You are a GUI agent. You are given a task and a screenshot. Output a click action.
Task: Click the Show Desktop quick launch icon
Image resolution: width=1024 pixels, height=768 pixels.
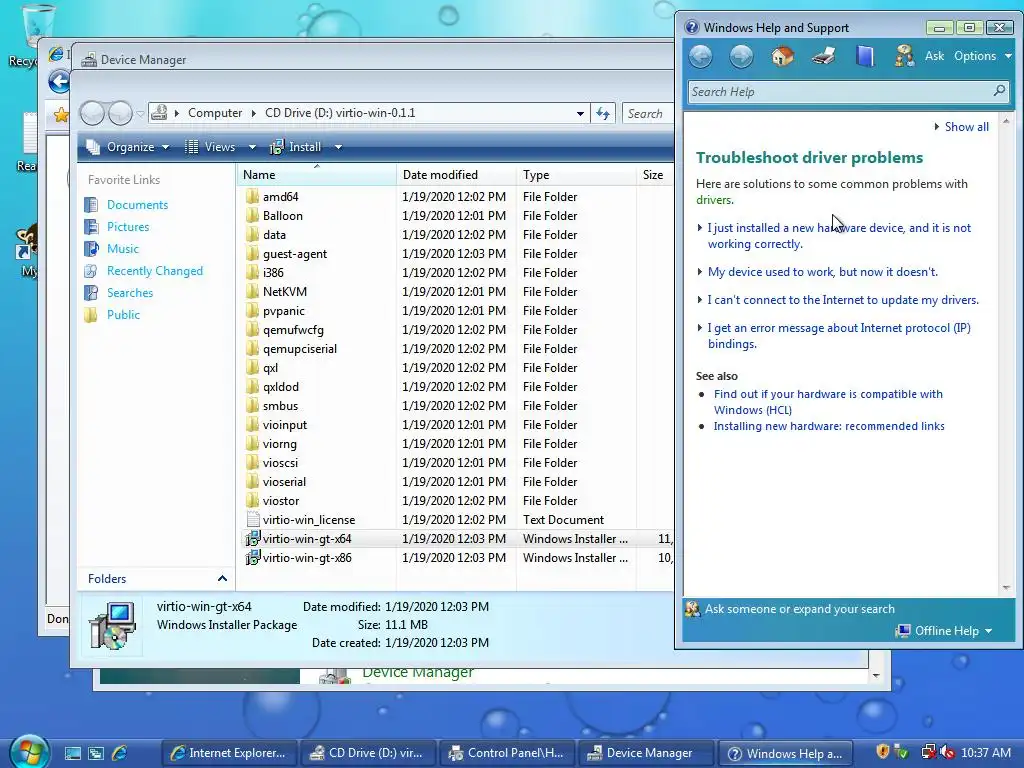click(72, 753)
